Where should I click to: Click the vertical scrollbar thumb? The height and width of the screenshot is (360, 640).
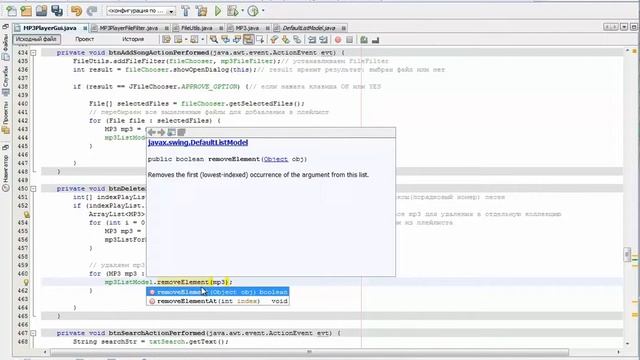[x=627, y=255]
